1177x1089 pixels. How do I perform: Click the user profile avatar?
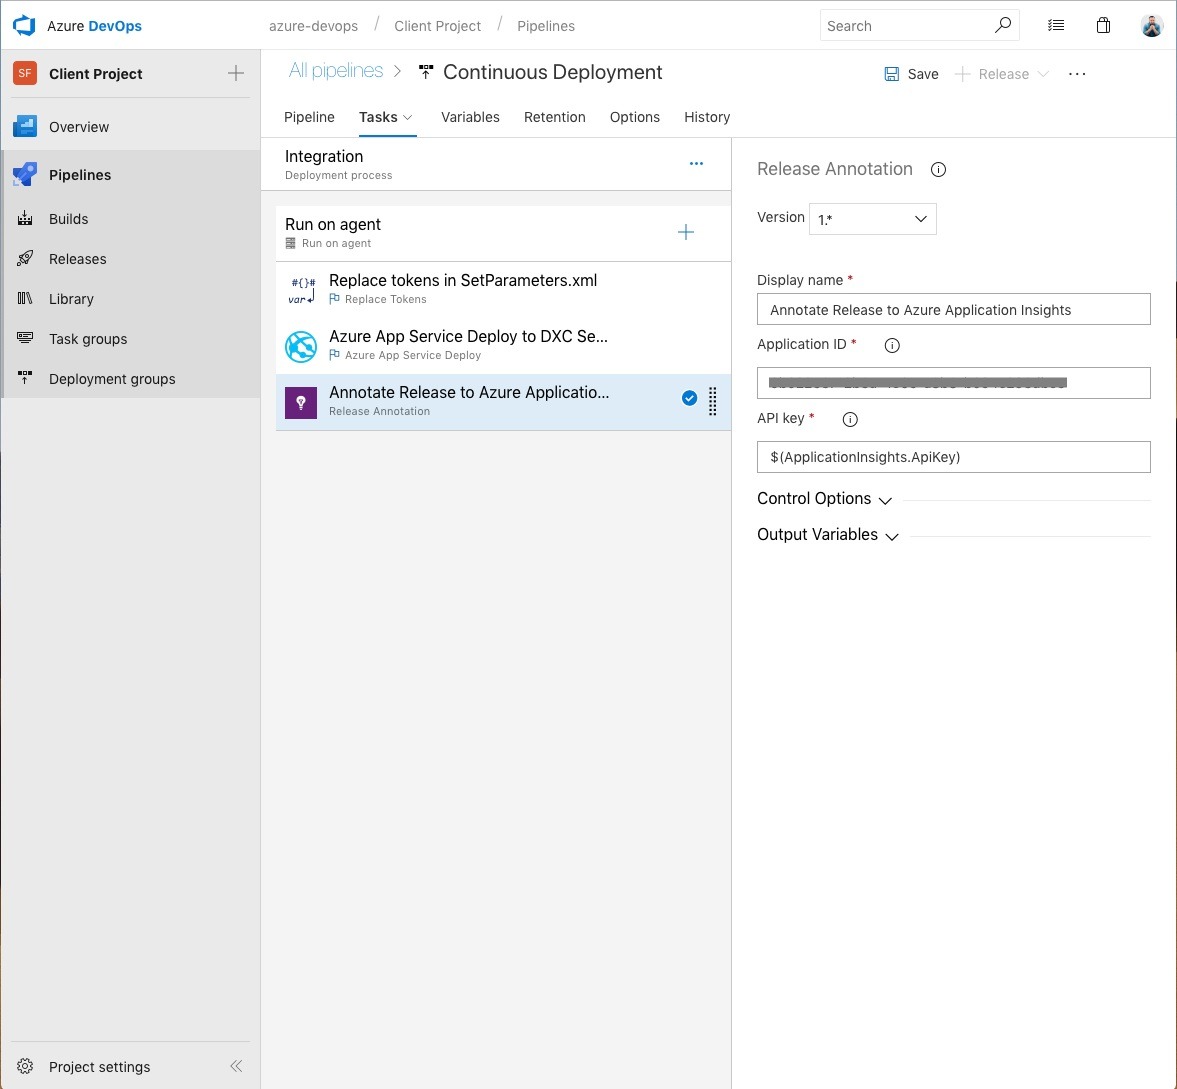(1151, 26)
